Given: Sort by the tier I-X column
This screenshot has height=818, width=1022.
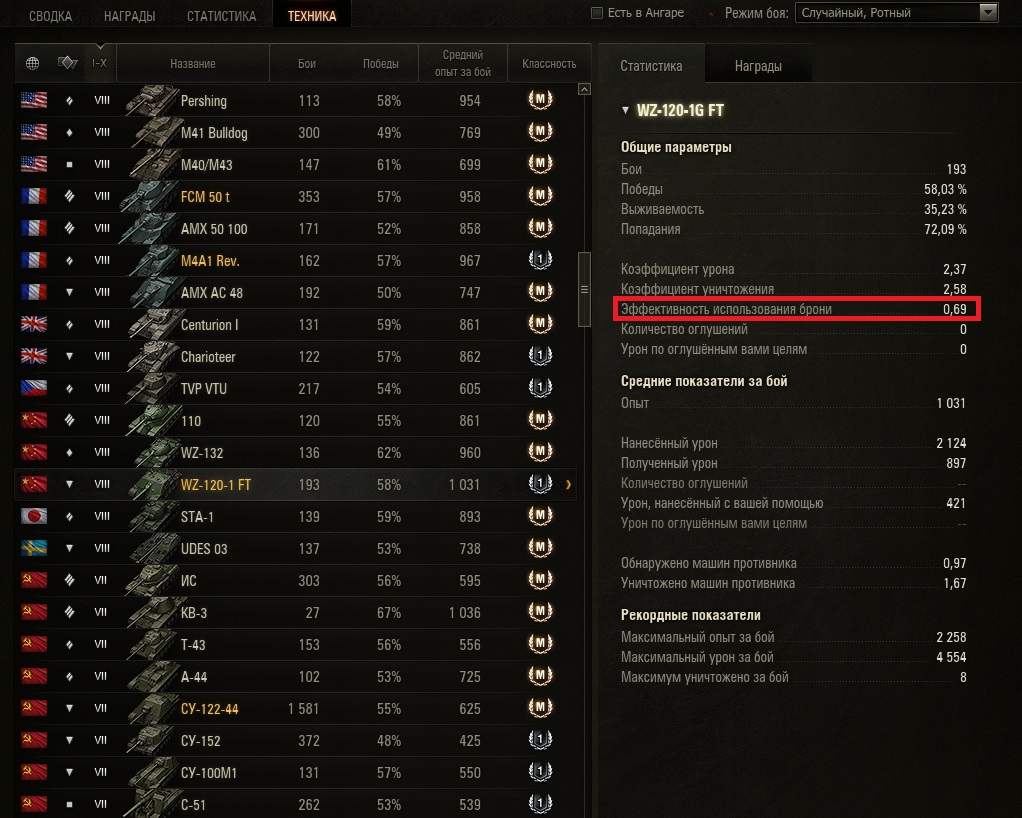Looking at the screenshot, I should click(x=100, y=63).
